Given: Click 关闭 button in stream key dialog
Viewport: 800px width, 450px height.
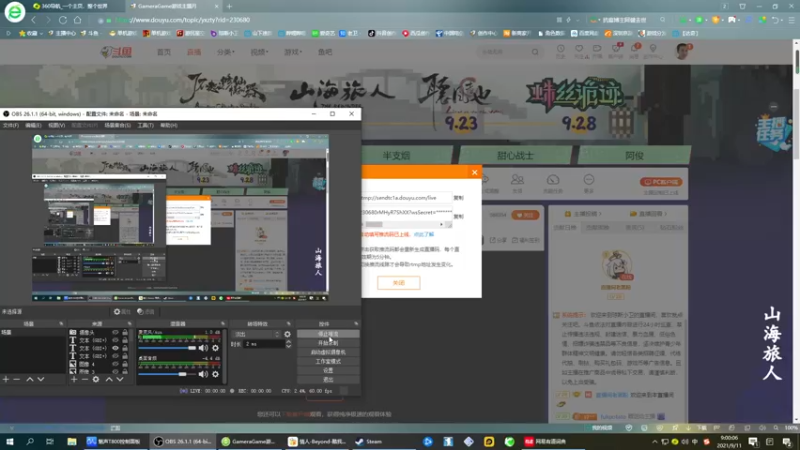Looking at the screenshot, I should (x=398, y=283).
